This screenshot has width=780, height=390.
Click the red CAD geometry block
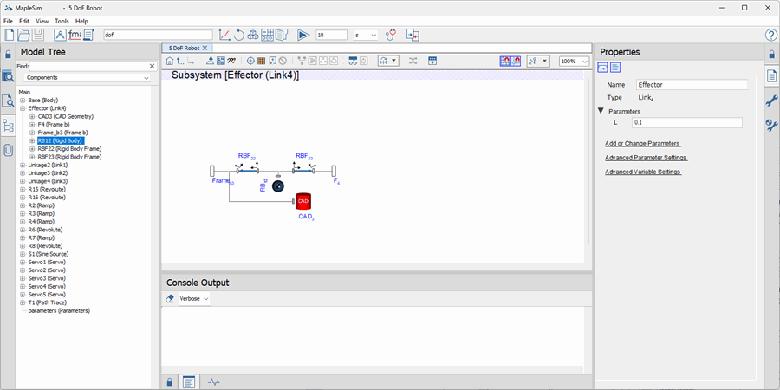pos(303,201)
